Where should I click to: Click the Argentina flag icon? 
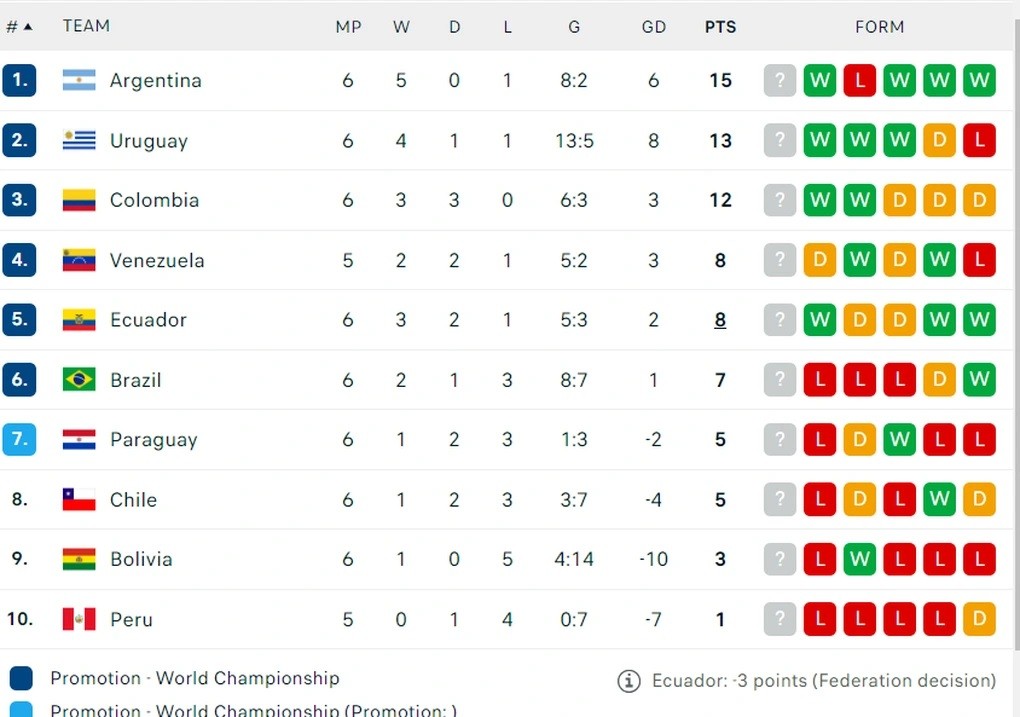click(x=79, y=80)
